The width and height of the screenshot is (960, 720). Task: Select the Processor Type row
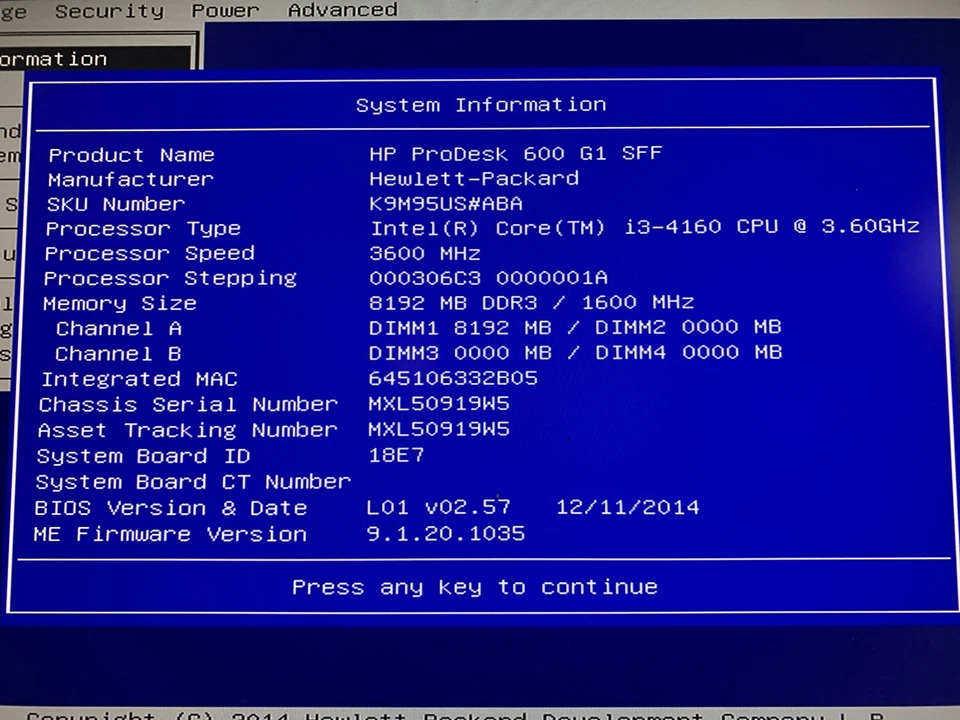(143, 228)
